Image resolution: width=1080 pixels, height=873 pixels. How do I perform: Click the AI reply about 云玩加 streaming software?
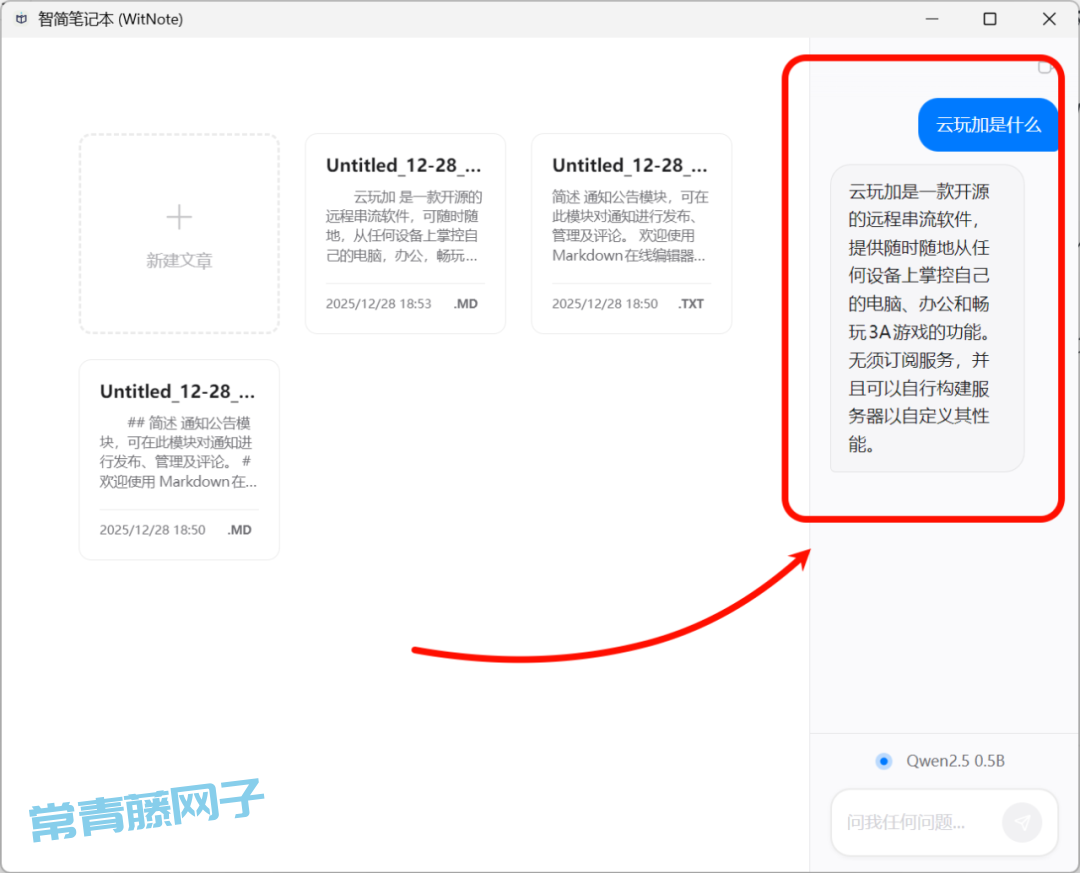click(x=926, y=317)
